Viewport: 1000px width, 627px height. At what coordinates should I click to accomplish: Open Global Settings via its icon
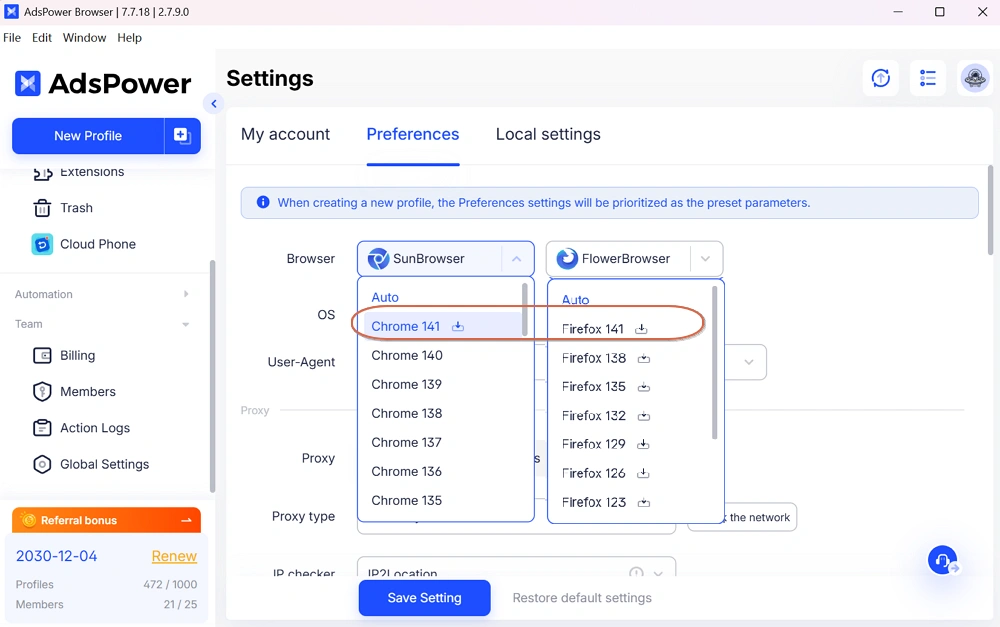point(42,464)
